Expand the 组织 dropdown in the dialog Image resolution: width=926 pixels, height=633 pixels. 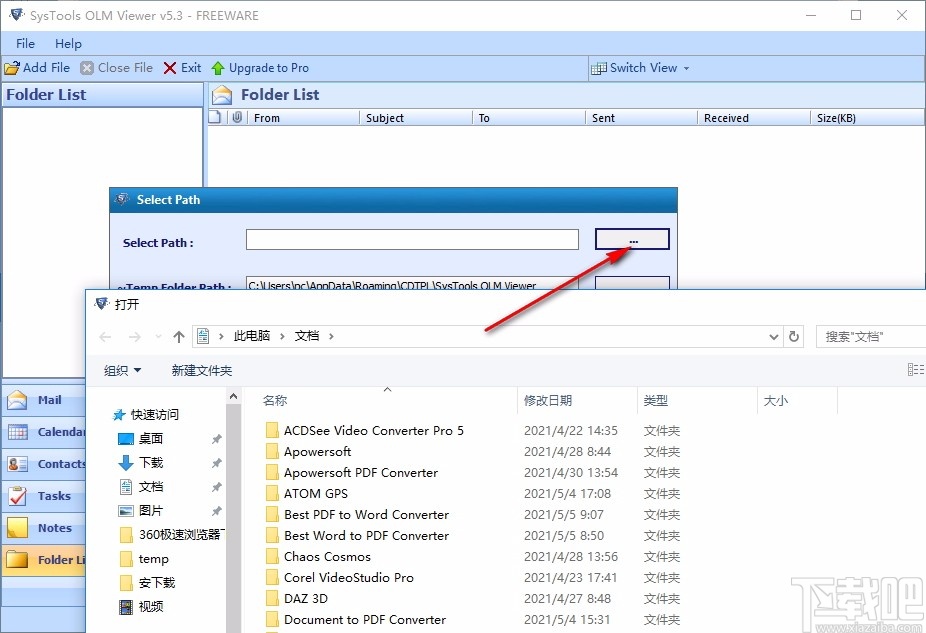[x=122, y=369]
